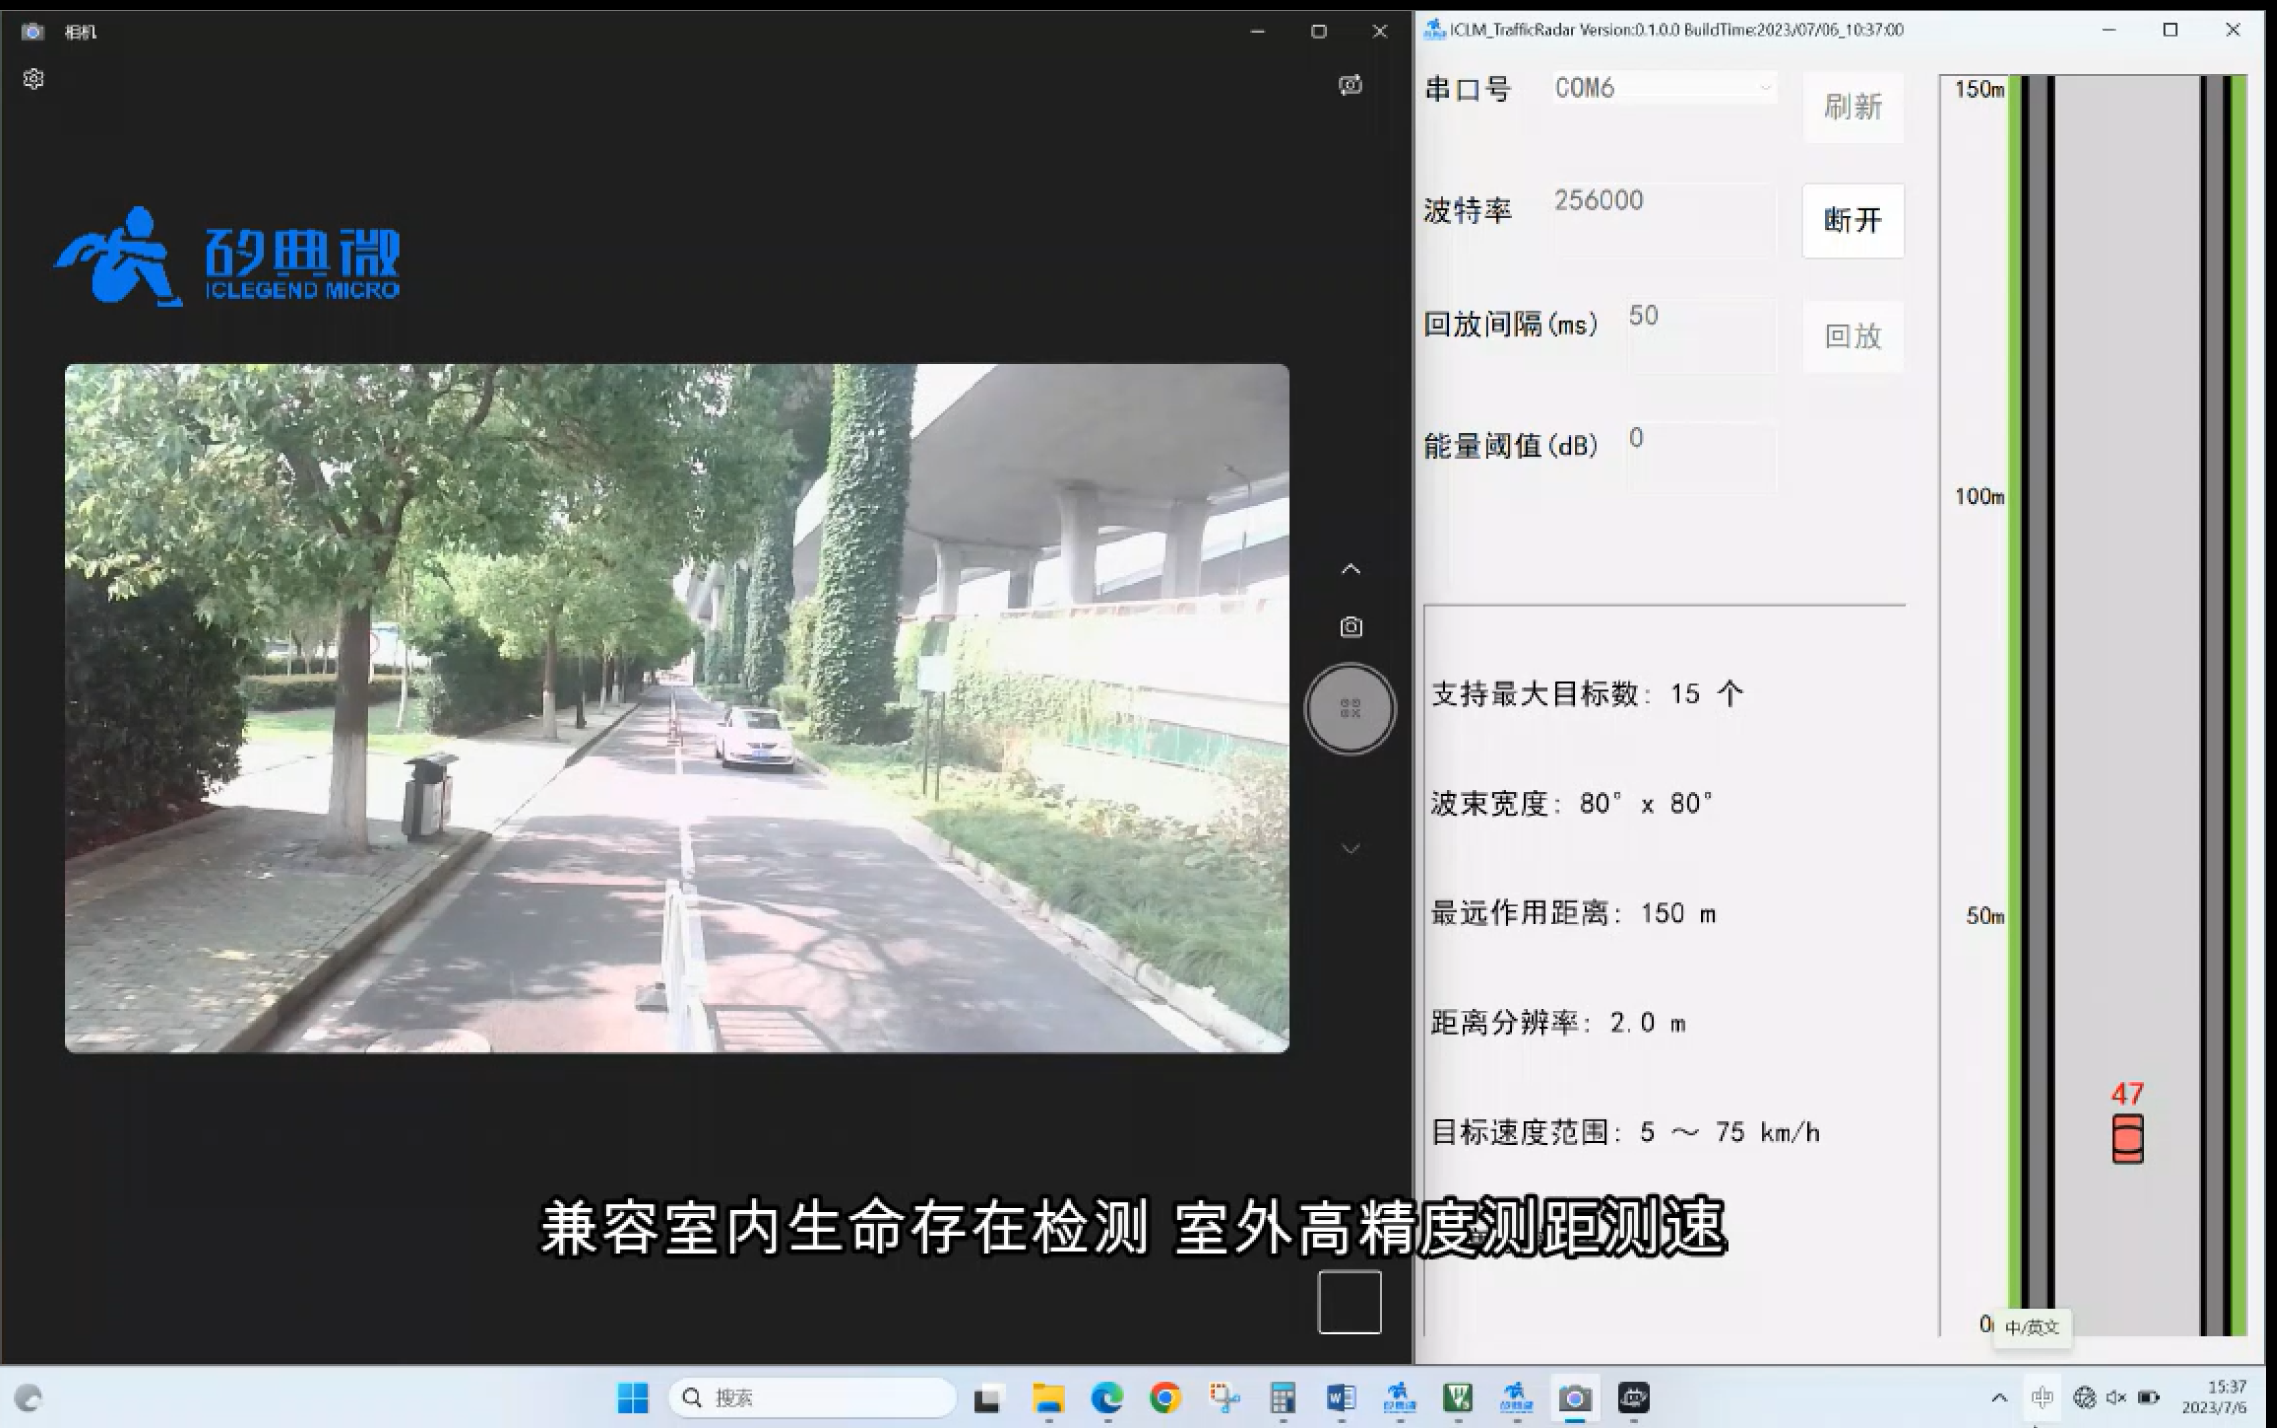Switch to Camera app taskbar icon
The image size is (2277, 1428).
click(x=1575, y=1398)
